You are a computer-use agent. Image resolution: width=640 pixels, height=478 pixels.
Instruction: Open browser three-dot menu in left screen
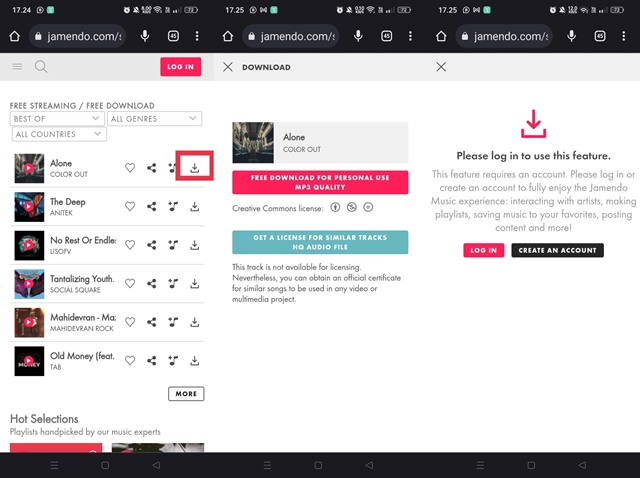click(x=197, y=36)
